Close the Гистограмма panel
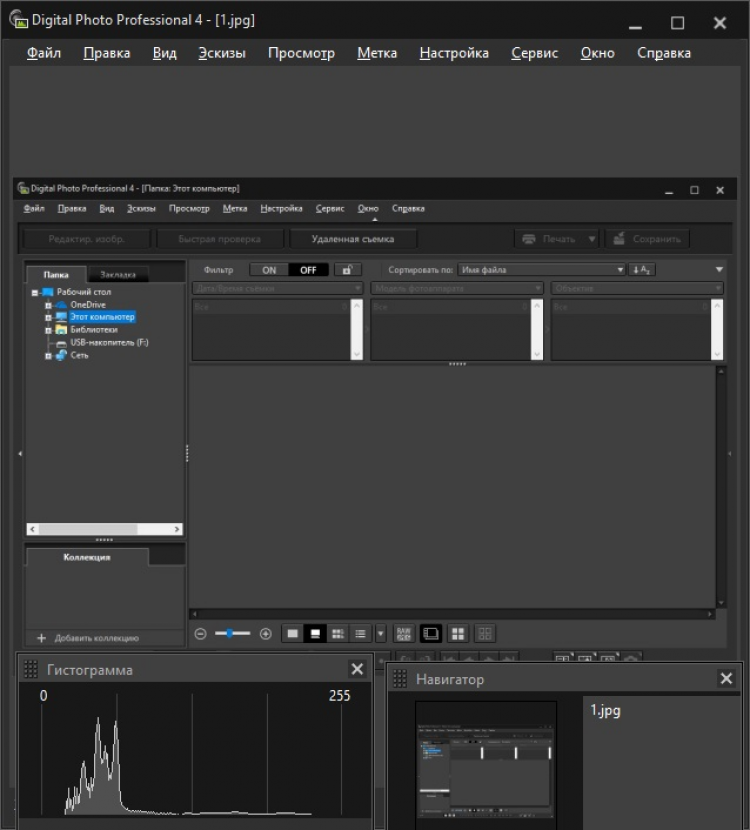Screen dimensions: 750x830 [x=357, y=669]
